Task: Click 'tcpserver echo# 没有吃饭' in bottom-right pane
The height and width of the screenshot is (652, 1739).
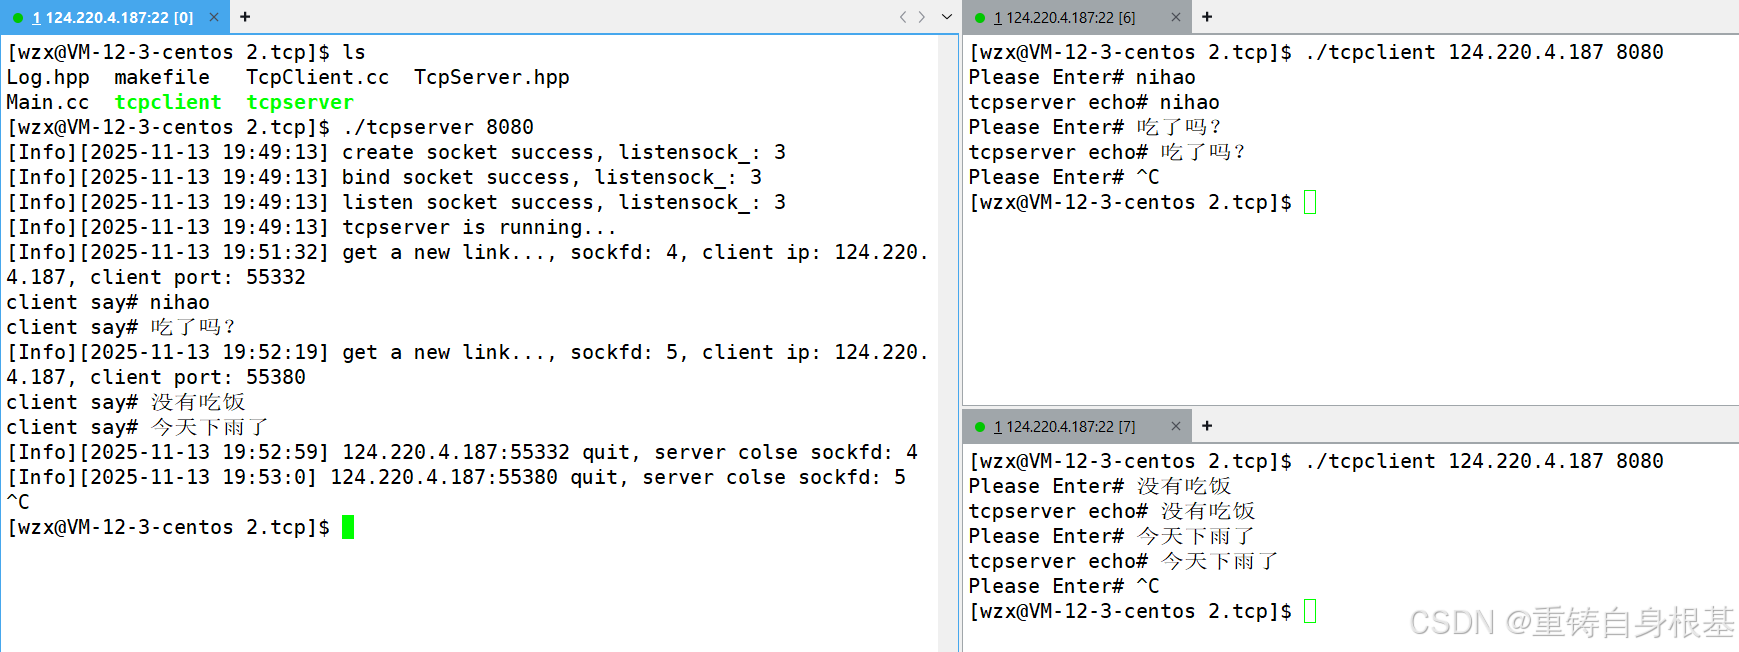Action: click(x=1112, y=511)
